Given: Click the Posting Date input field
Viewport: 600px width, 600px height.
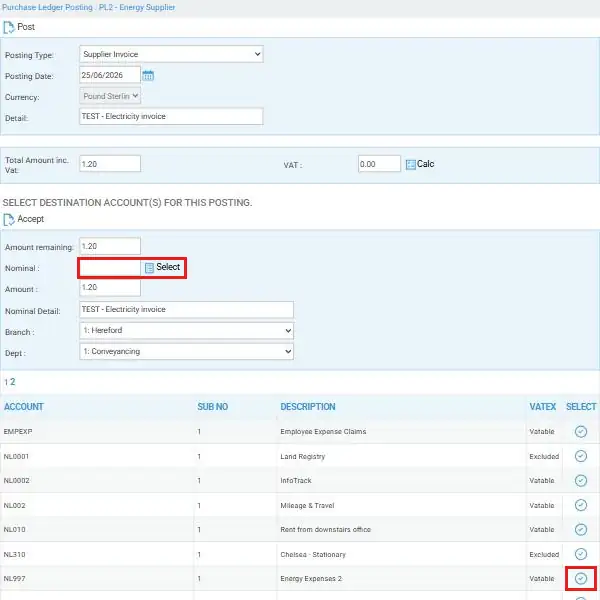Looking at the screenshot, I should (x=110, y=75).
